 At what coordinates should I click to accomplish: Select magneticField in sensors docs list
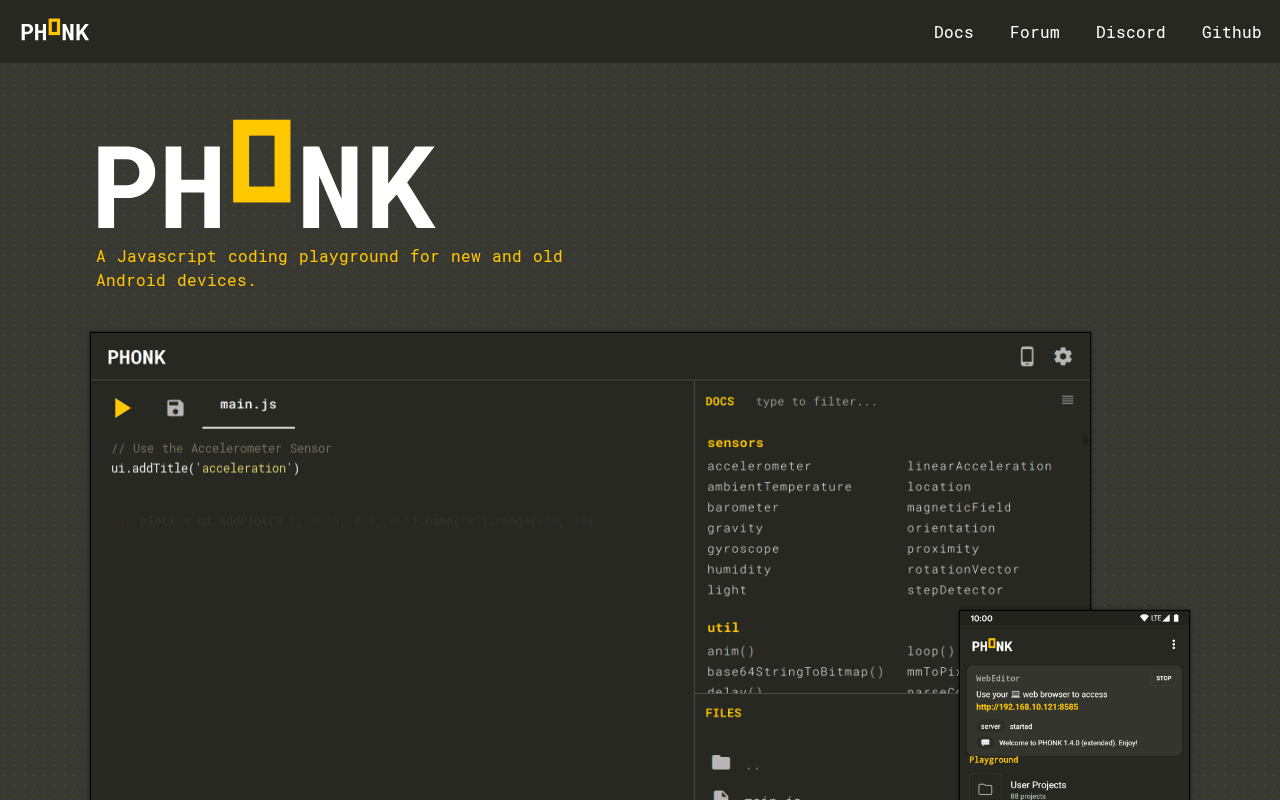click(959, 508)
